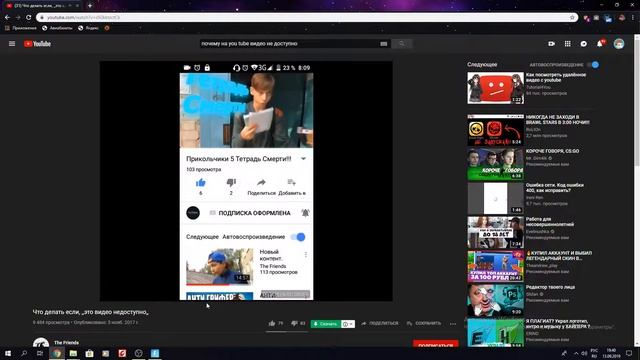Dislike the video with thumbs down

(294, 323)
